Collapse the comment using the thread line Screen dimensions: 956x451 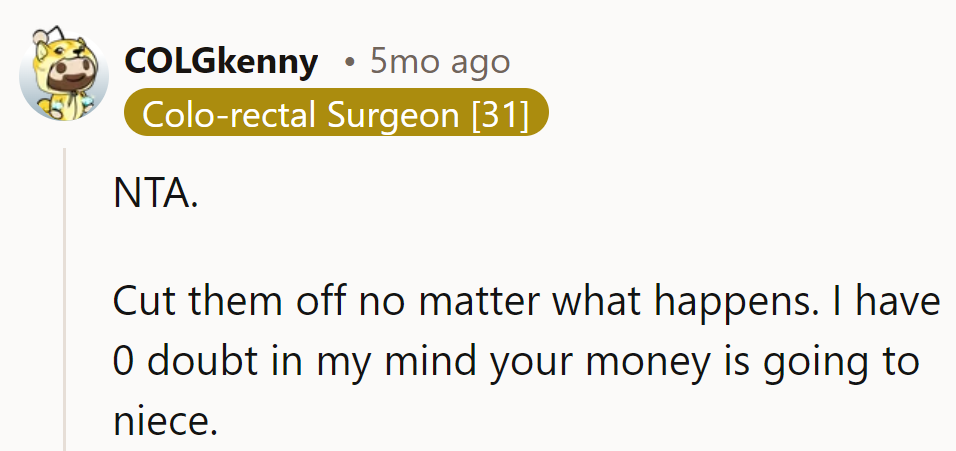[x=66, y=300]
